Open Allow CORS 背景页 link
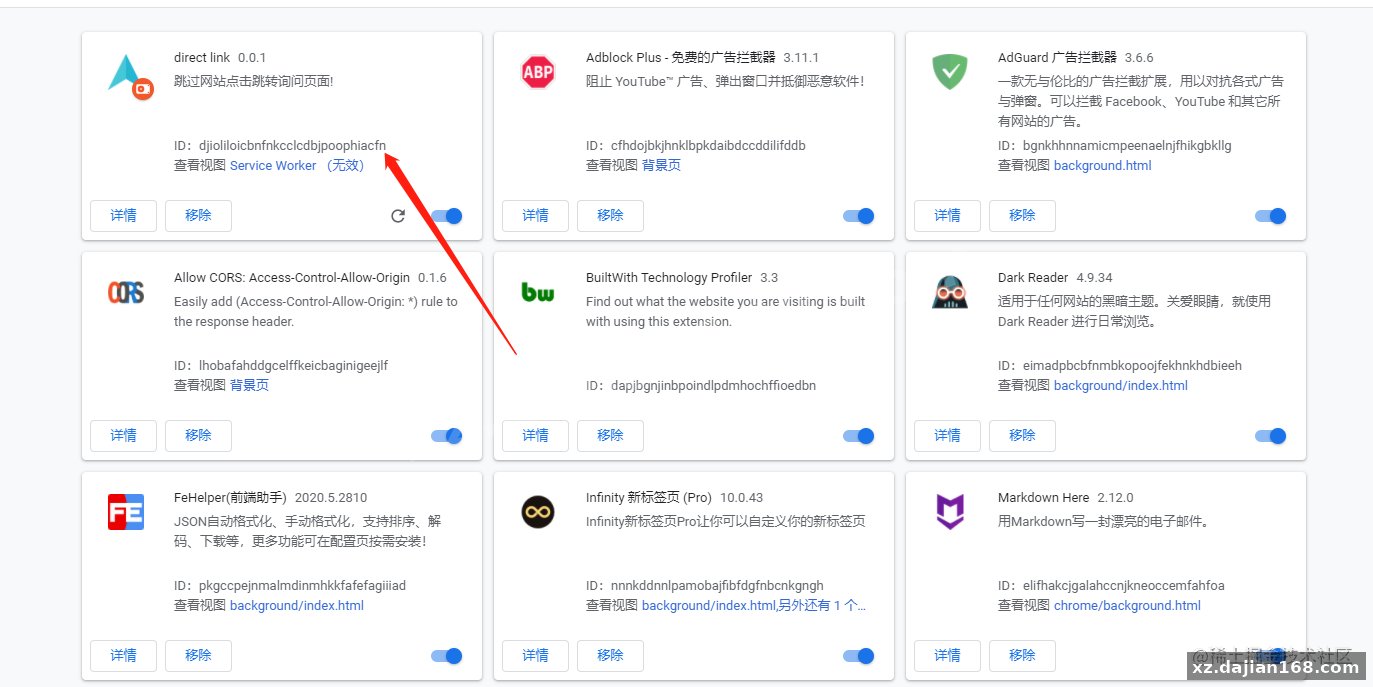 point(249,386)
